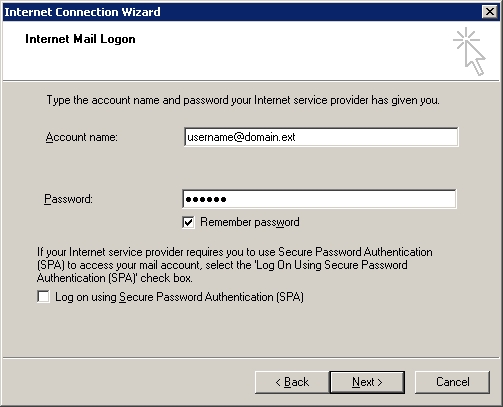Viewport: 503px width, 407px height.
Task: Focus the Account name text field
Action: click(x=321, y=137)
